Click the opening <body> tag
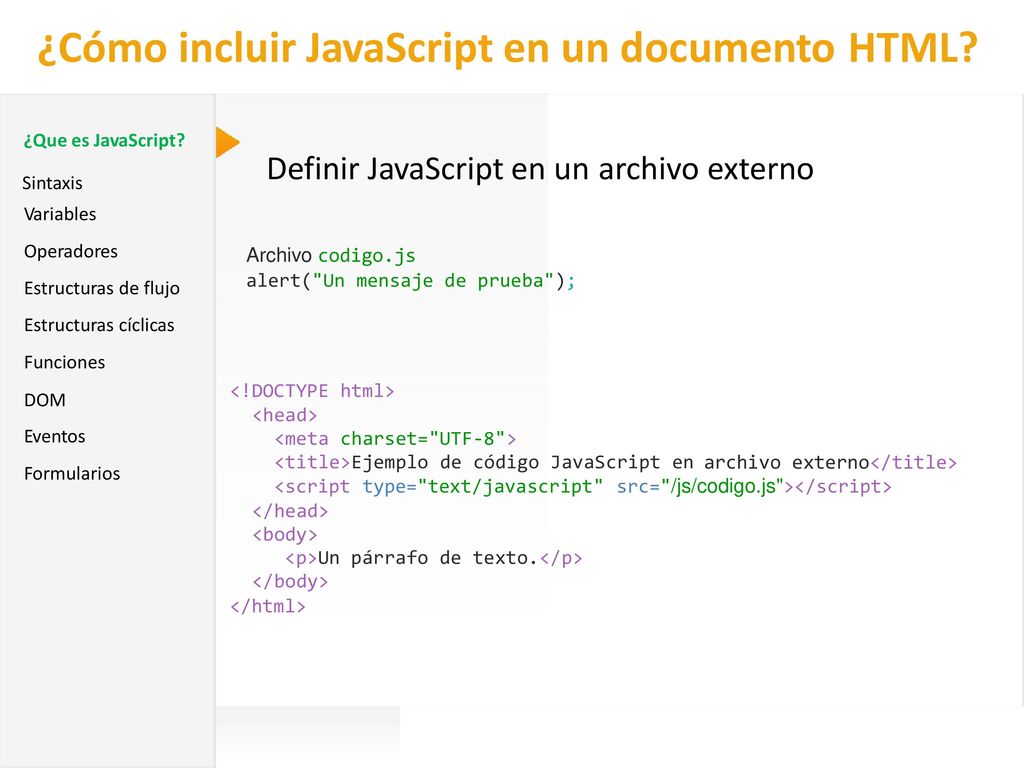Image resolution: width=1024 pixels, height=768 pixels. pyautogui.click(x=285, y=535)
